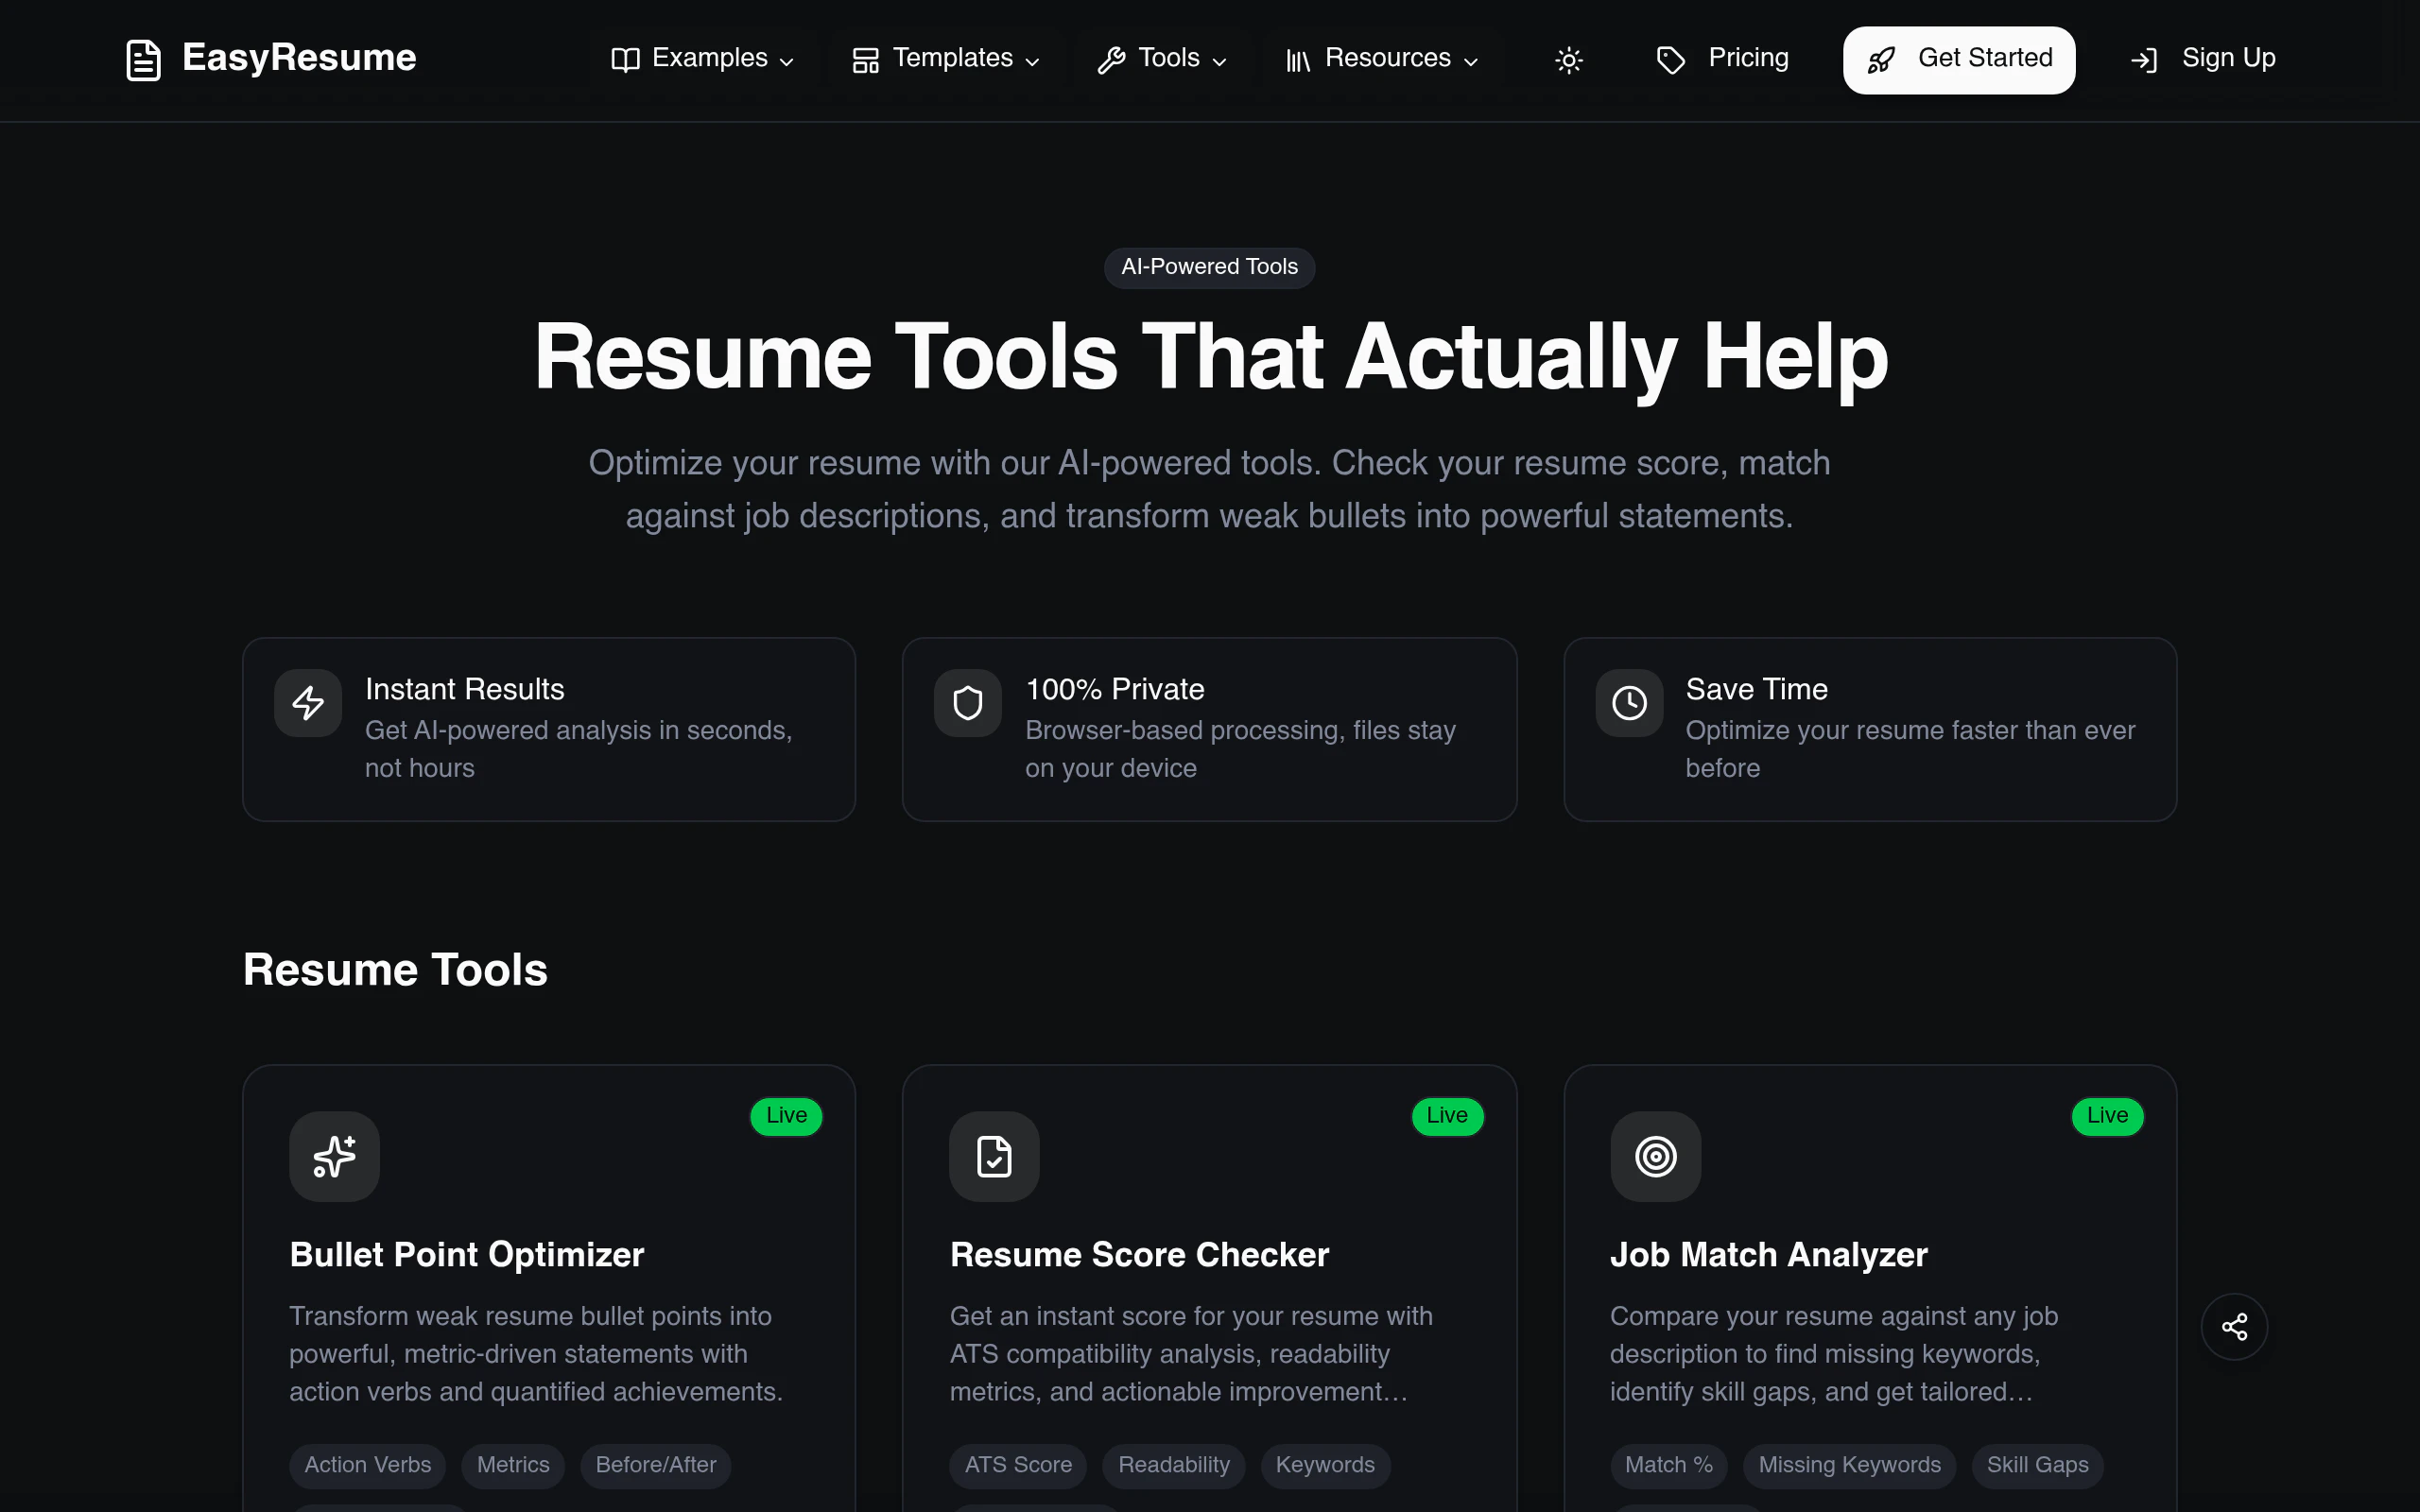Click the ATS Score tag
The image size is (2420, 1512).
[x=1018, y=1464]
